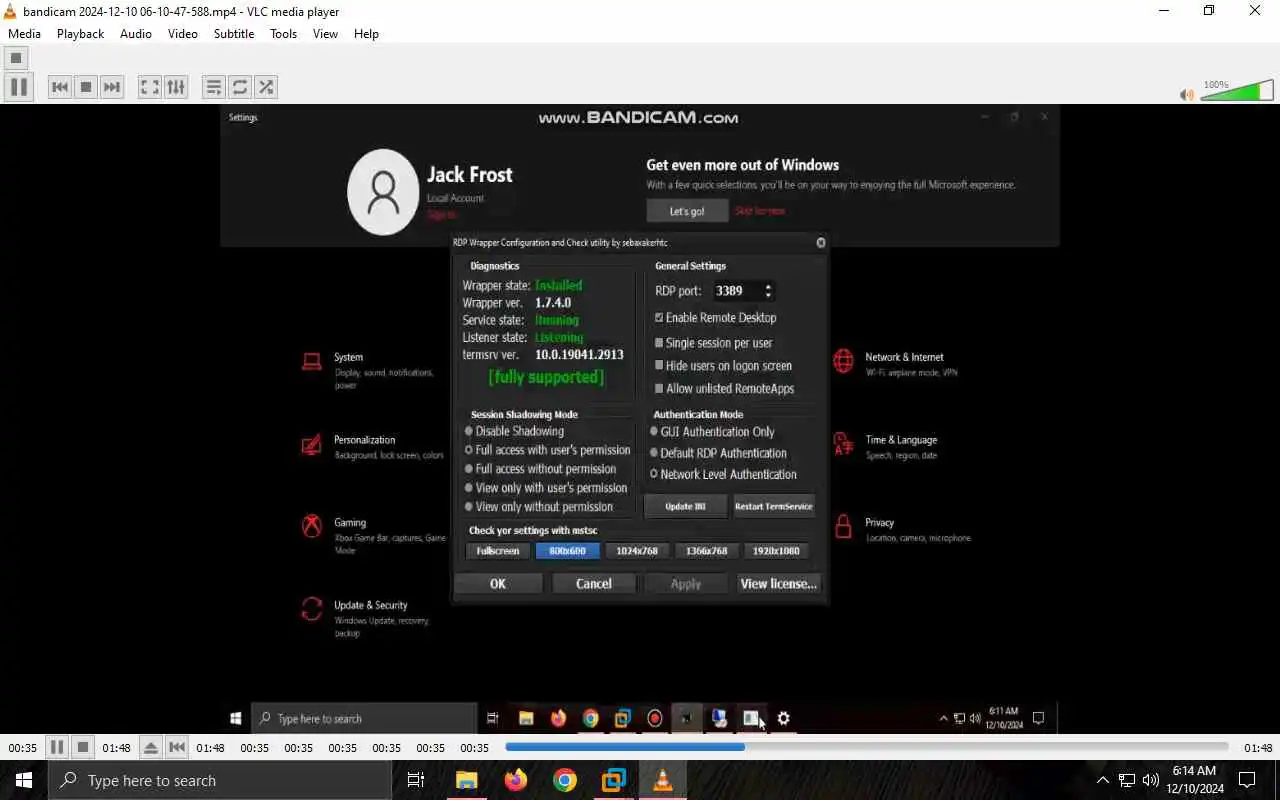Open the Playback menu
The image size is (1280, 800).
pyautogui.click(x=80, y=33)
